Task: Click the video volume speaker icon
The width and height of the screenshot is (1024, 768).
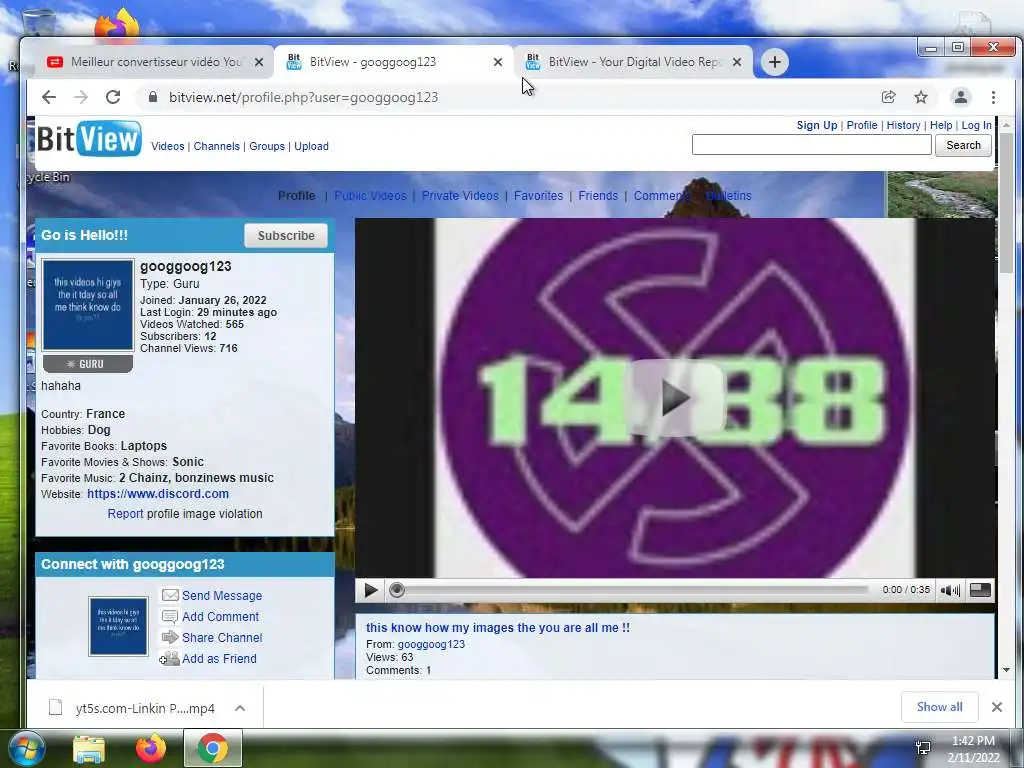Action: coord(950,590)
